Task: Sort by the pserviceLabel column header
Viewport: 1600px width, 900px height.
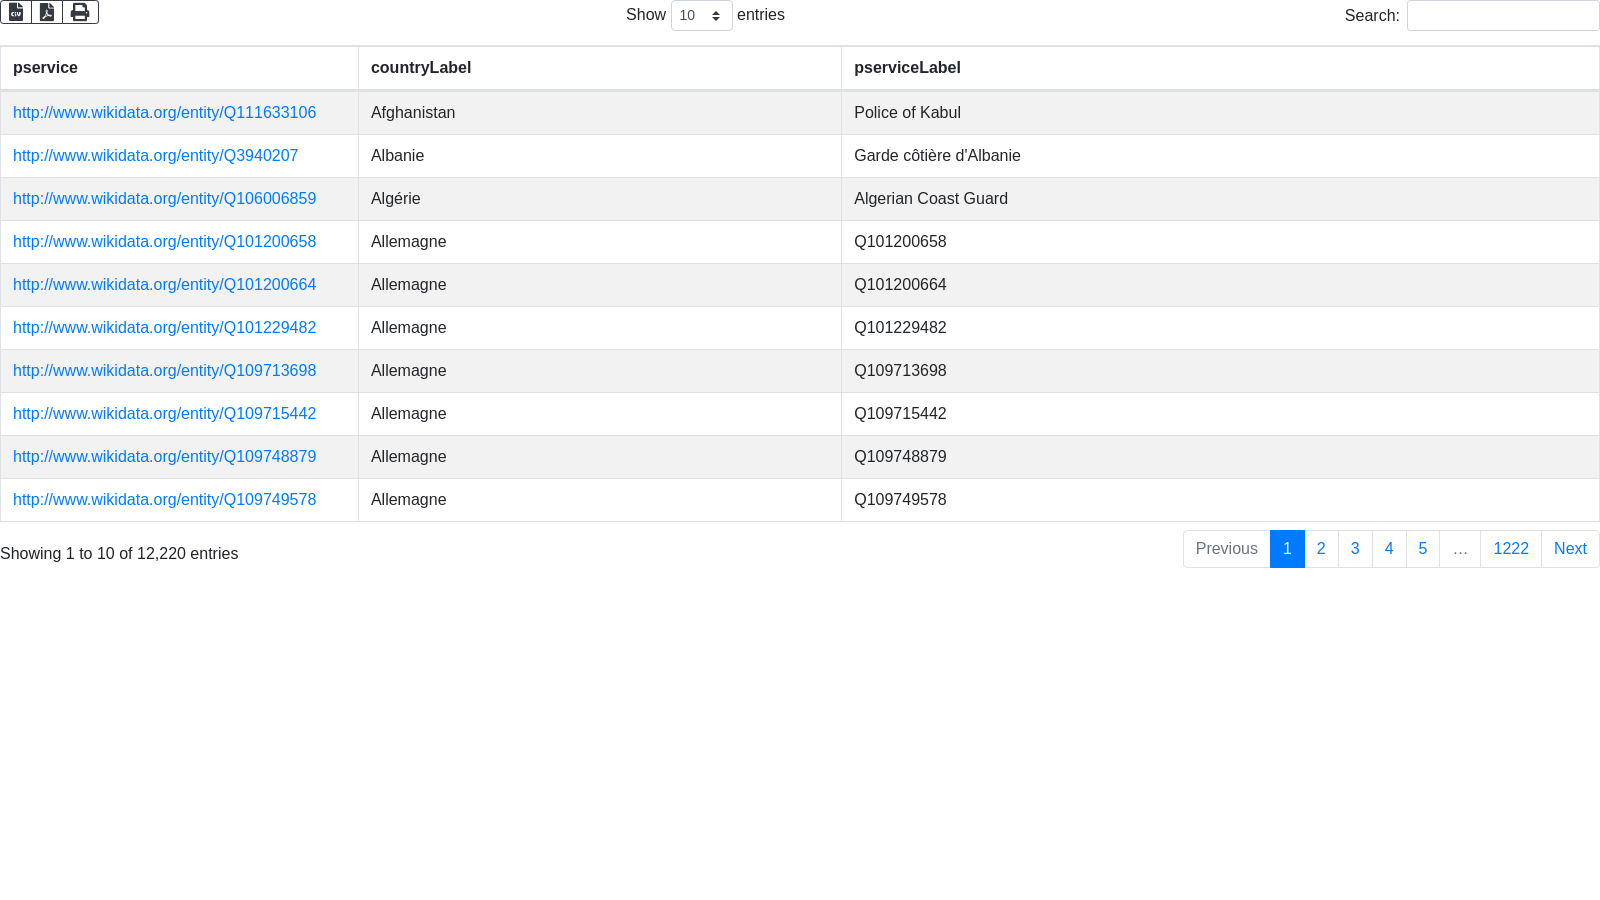Action: 907,68
